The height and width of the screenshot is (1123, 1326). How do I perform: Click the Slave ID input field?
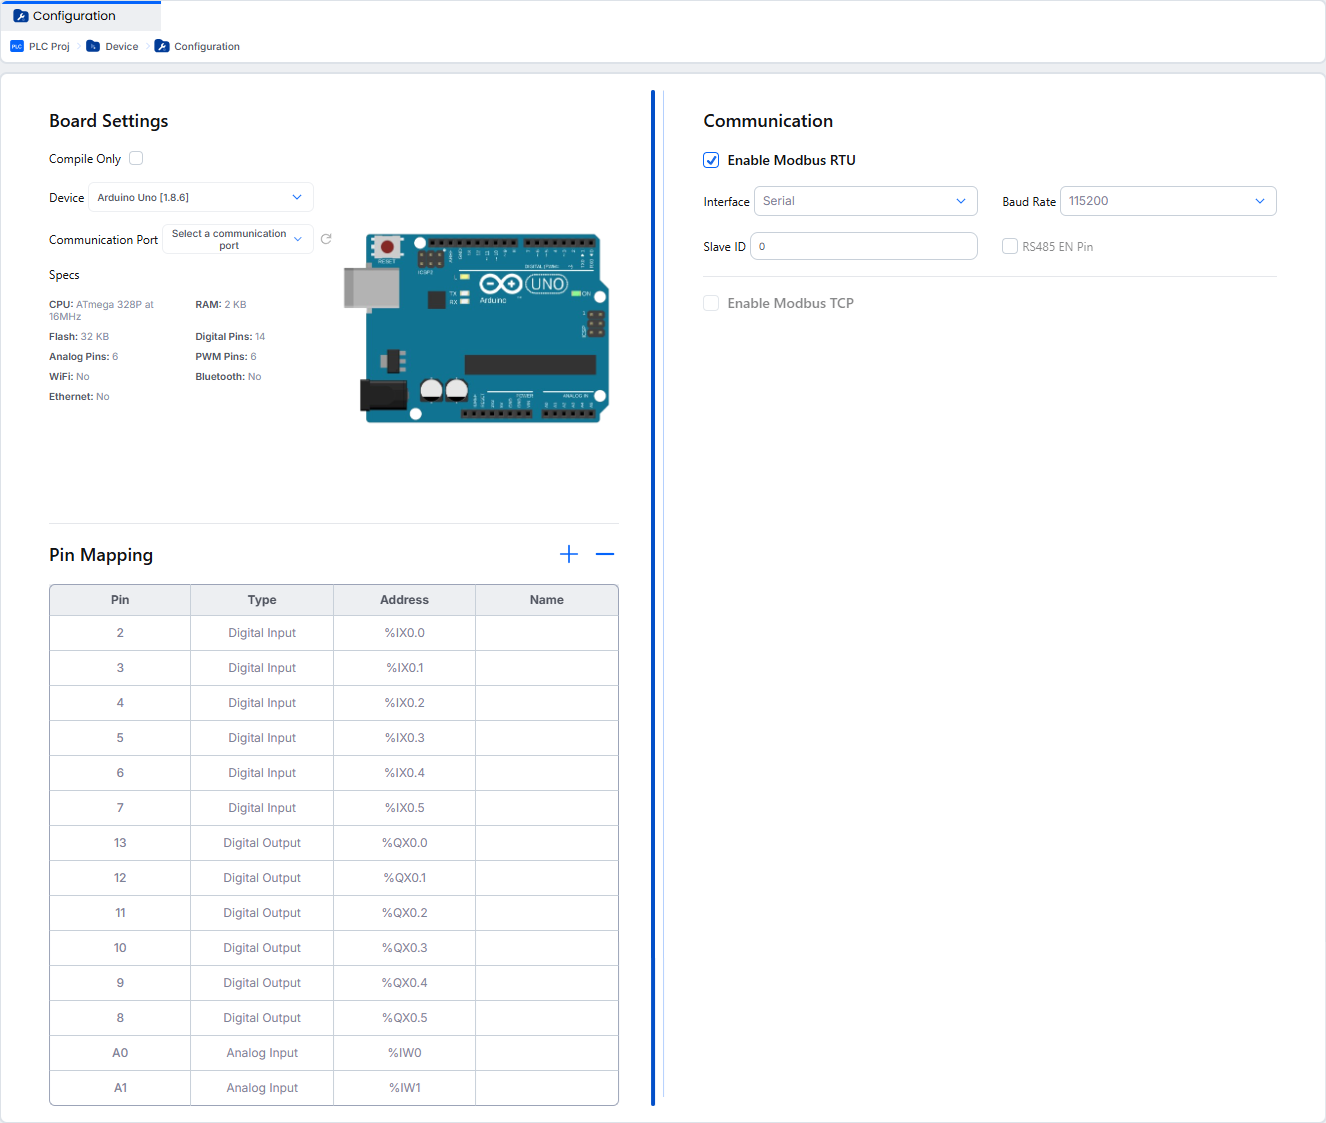coord(864,246)
